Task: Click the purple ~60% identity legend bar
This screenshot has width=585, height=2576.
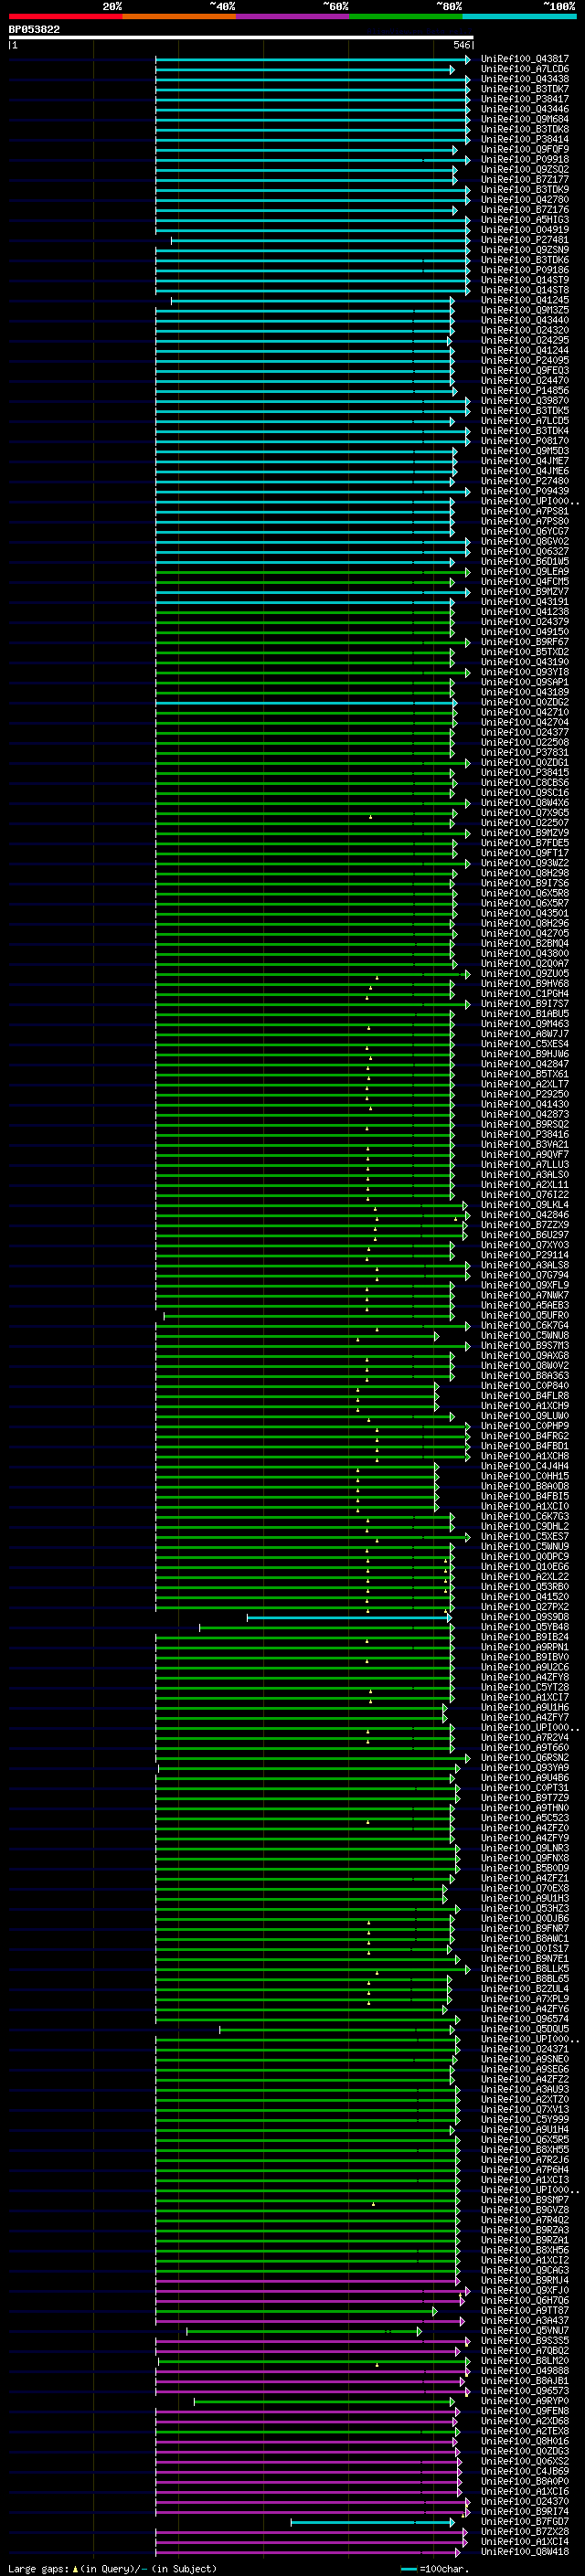Action: (x=292, y=17)
